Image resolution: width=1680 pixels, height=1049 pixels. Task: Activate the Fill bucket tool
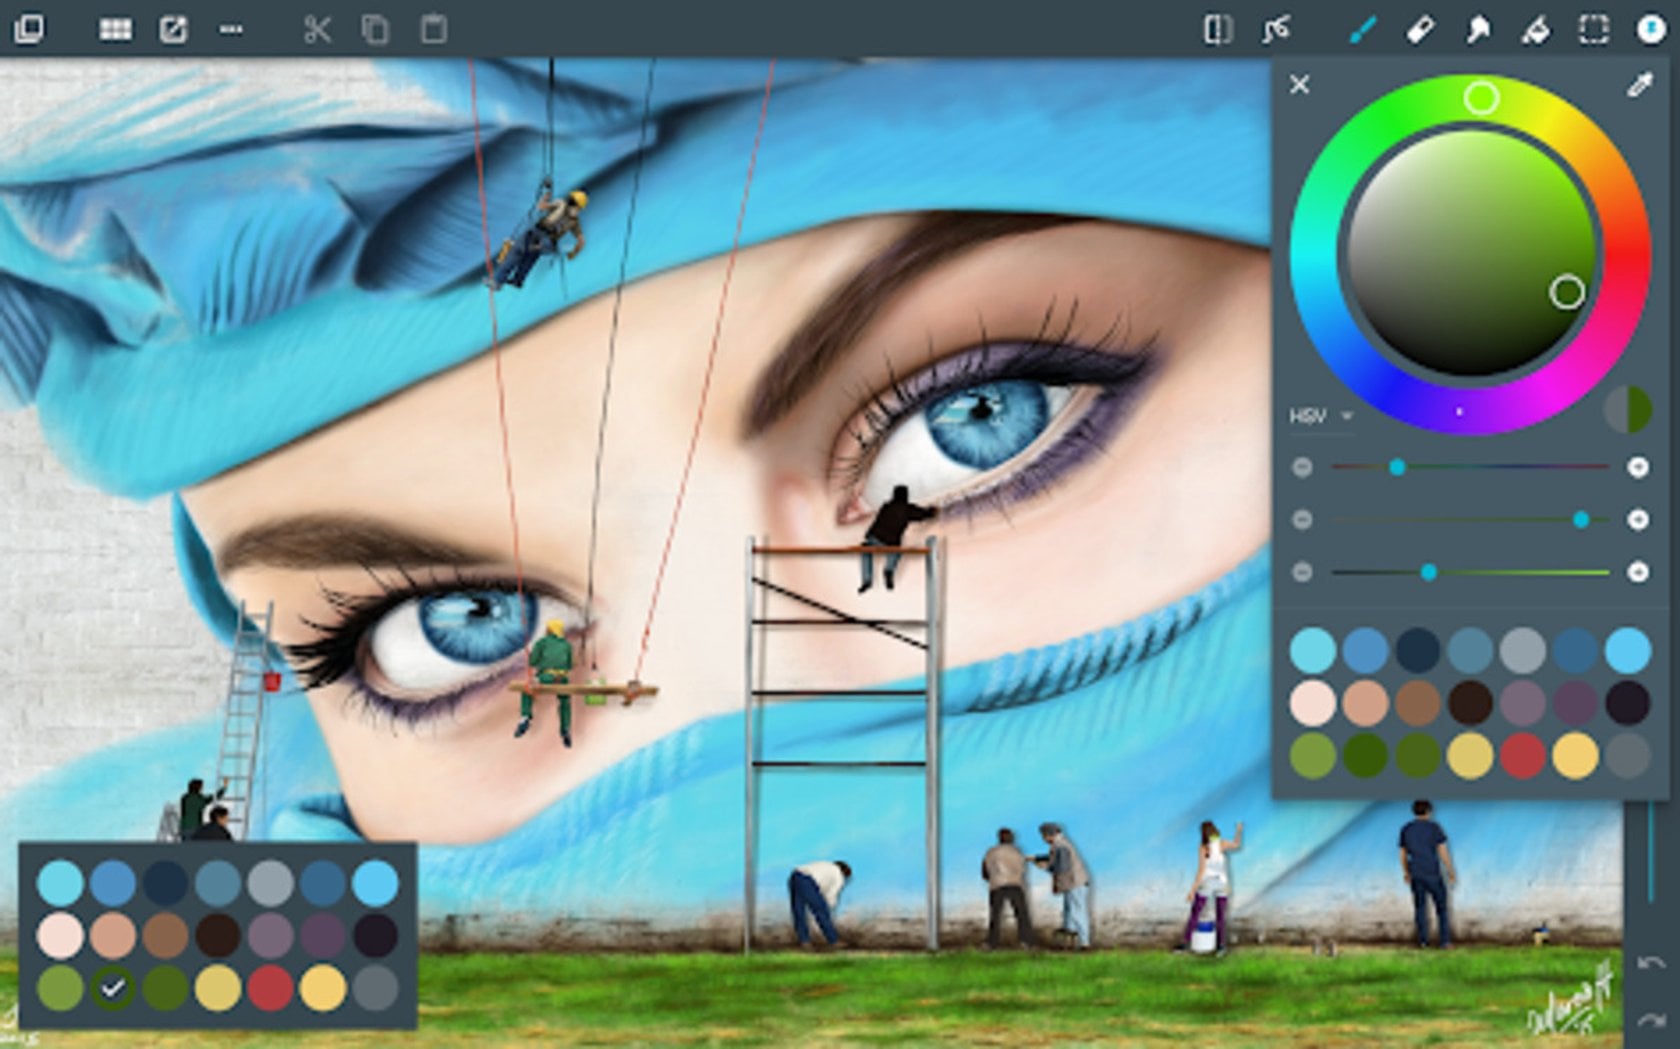pos(1534,31)
